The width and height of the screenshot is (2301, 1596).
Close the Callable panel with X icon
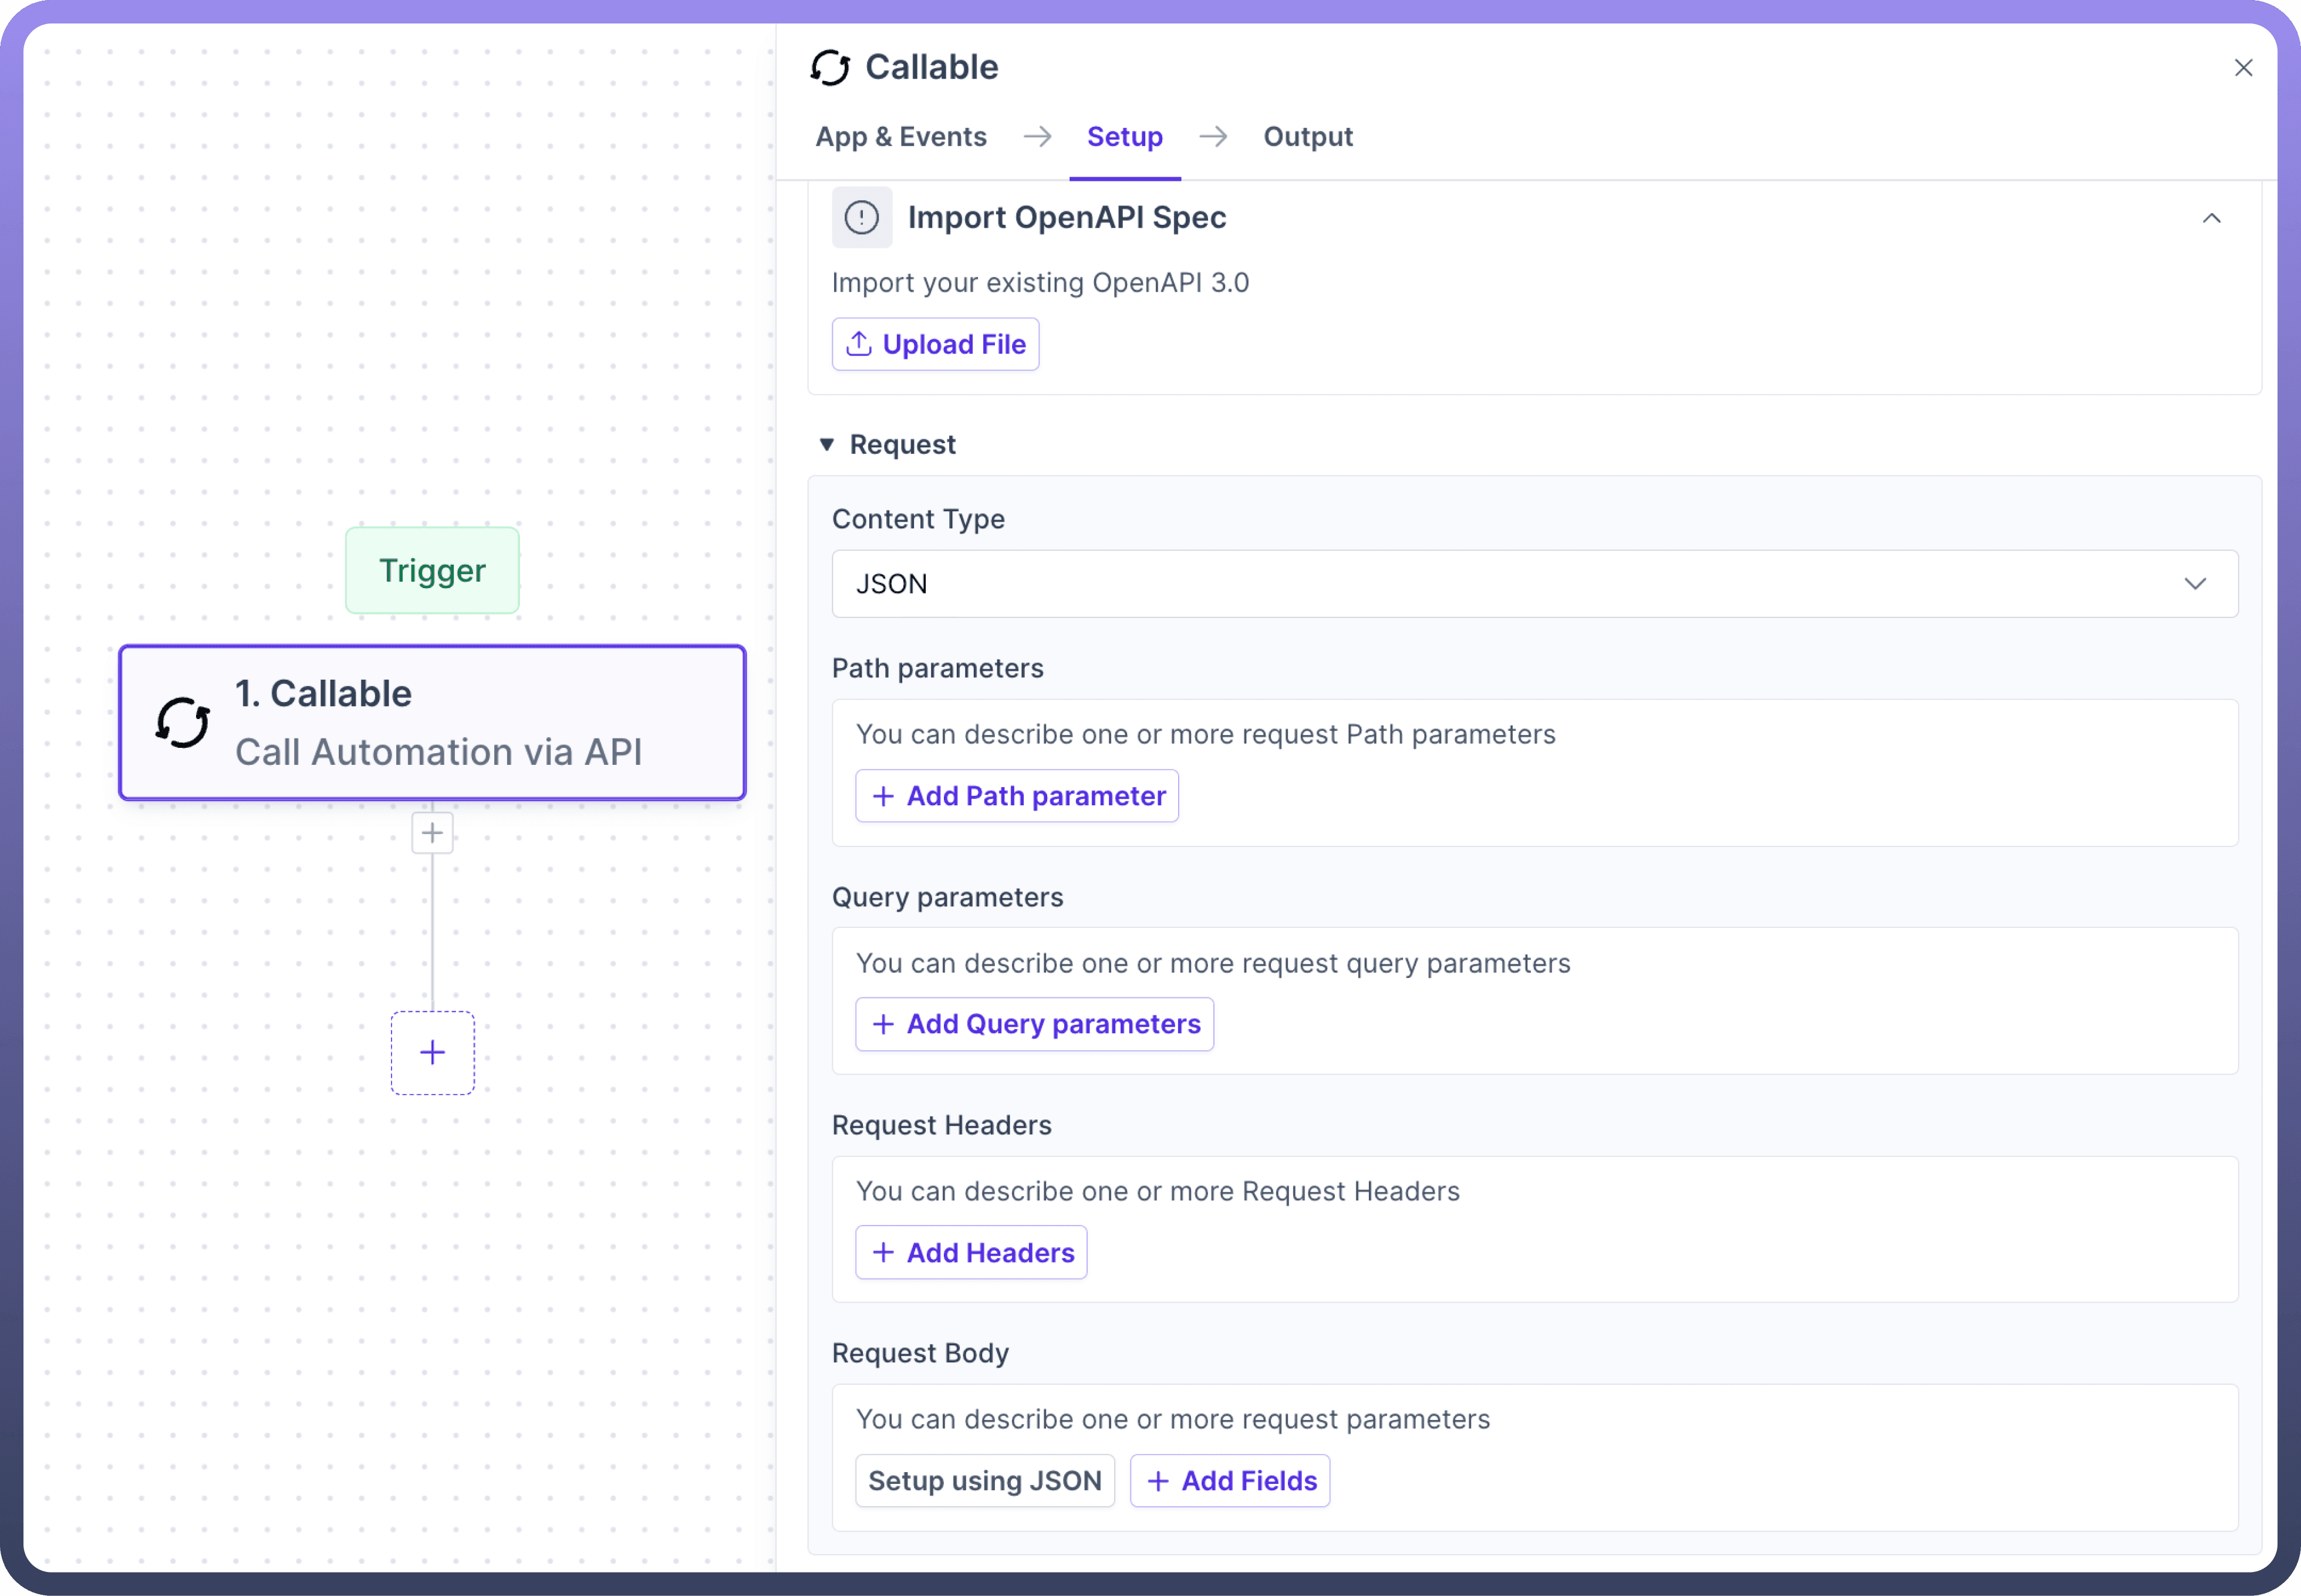[x=2243, y=68]
